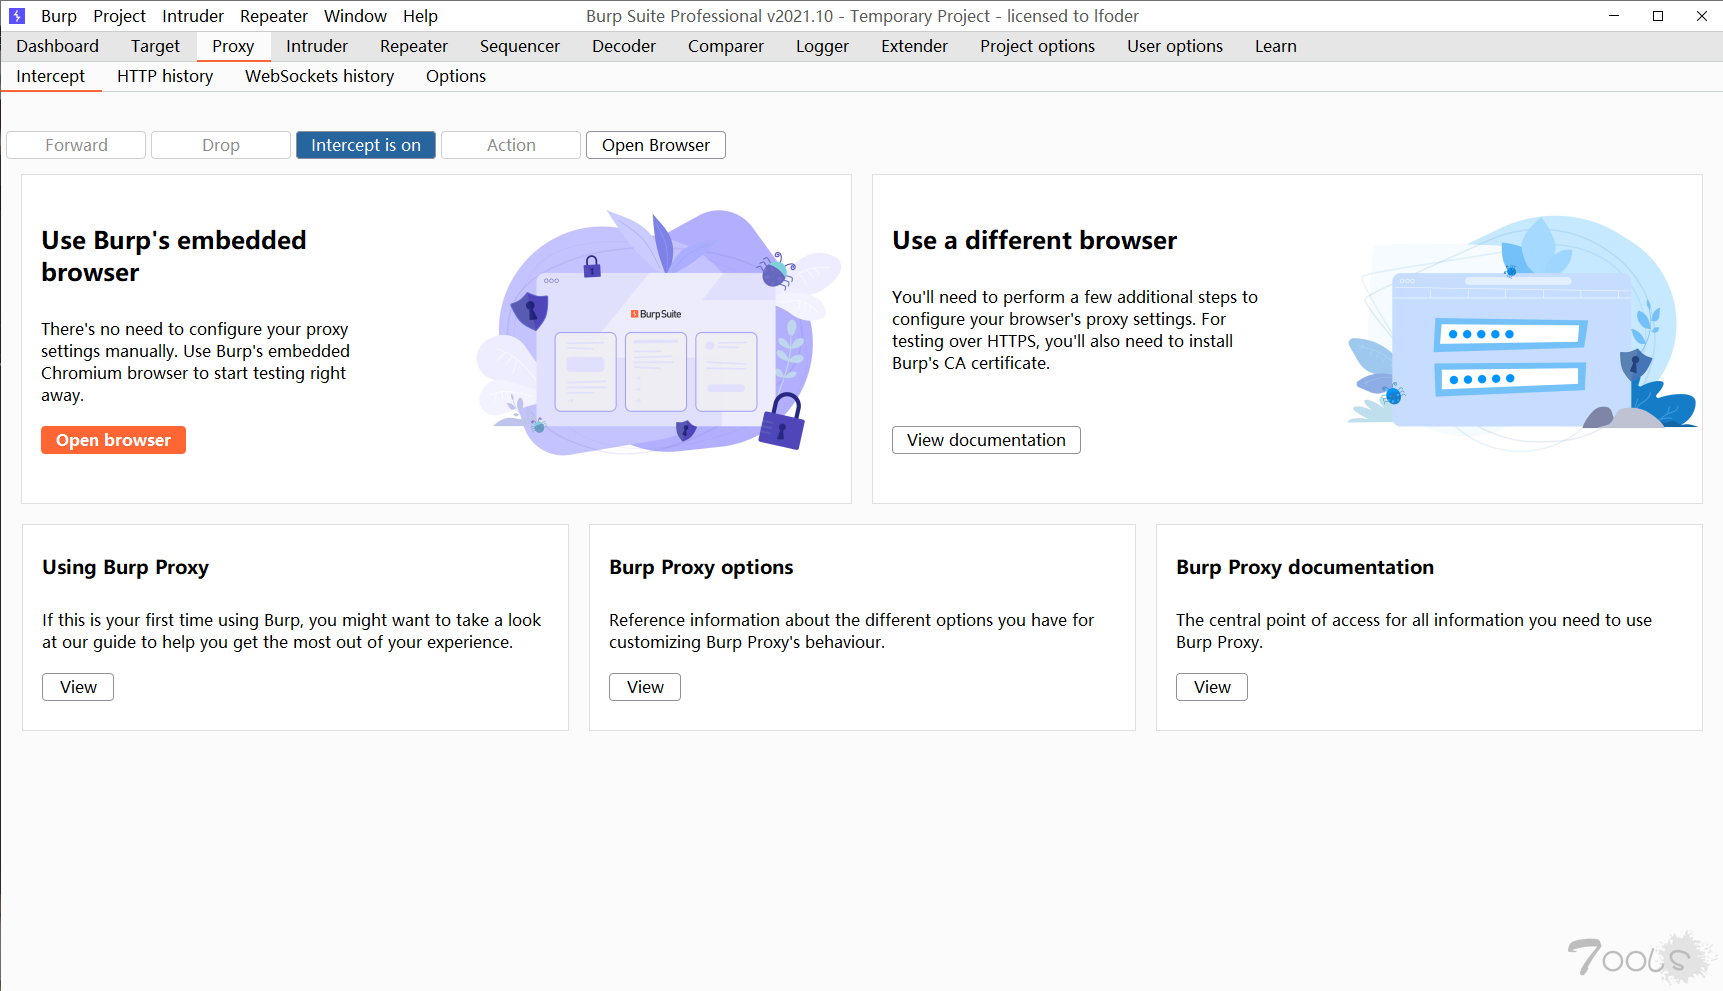The image size is (1723, 991).
Task: Click the View documentation button
Action: [986, 440]
